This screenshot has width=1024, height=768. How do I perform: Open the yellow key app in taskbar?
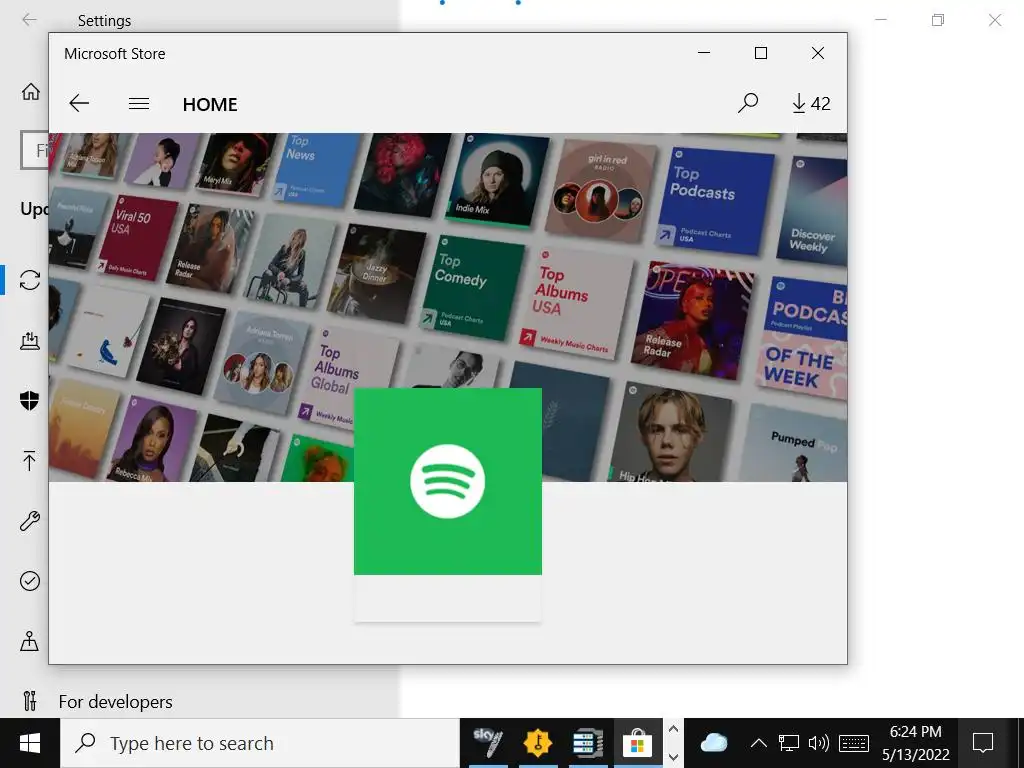point(537,743)
